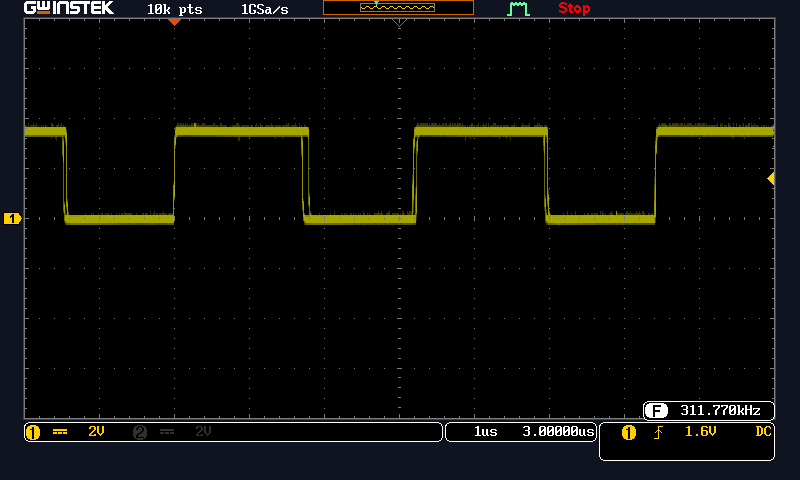Click the channel 1 ground marker
The width and height of the screenshot is (800, 480).
click(12, 218)
